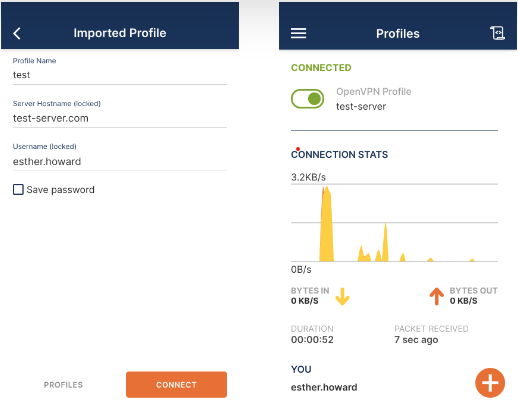Viewport: 518px width, 408px height.
Task: Click the connection duration 00:00:52
Action: pyautogui.click(x=312, y=340)
